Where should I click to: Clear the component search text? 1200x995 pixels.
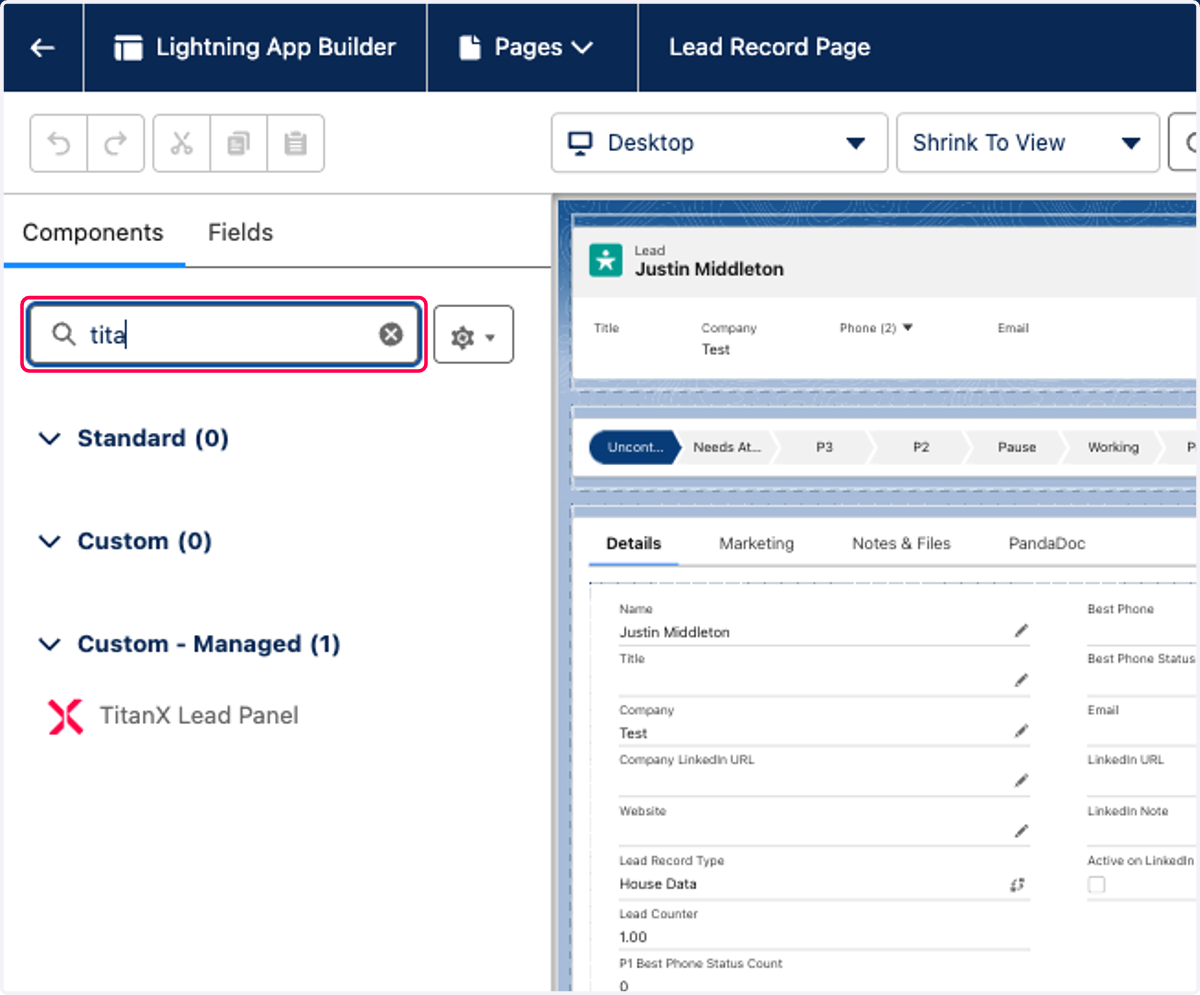tap(391, 334)
